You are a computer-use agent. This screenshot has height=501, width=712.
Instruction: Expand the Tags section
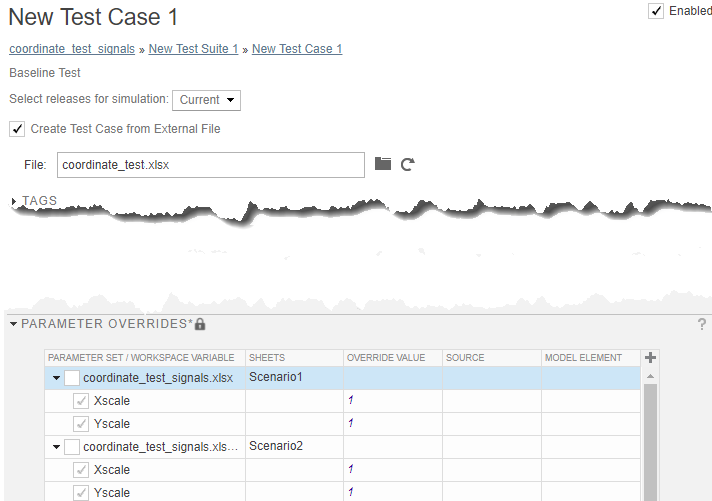click(x=14, y=201)
